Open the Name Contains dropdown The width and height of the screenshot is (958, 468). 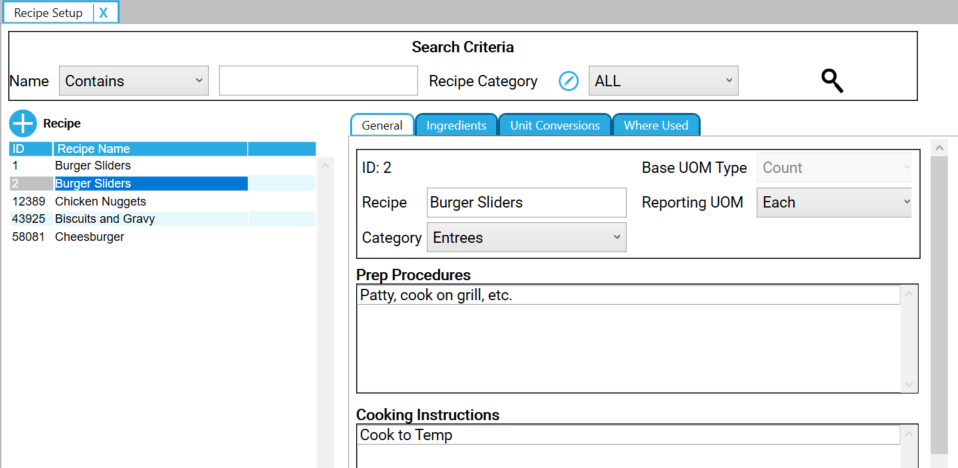click(x=134, y=81)
